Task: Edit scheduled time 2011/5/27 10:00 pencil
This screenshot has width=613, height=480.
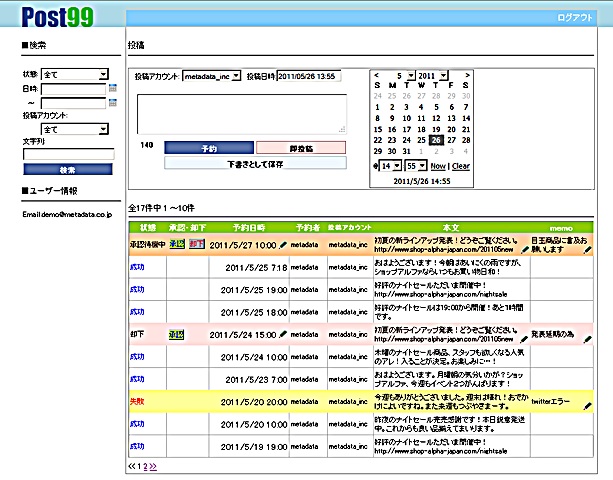Action: pos(284,243)
